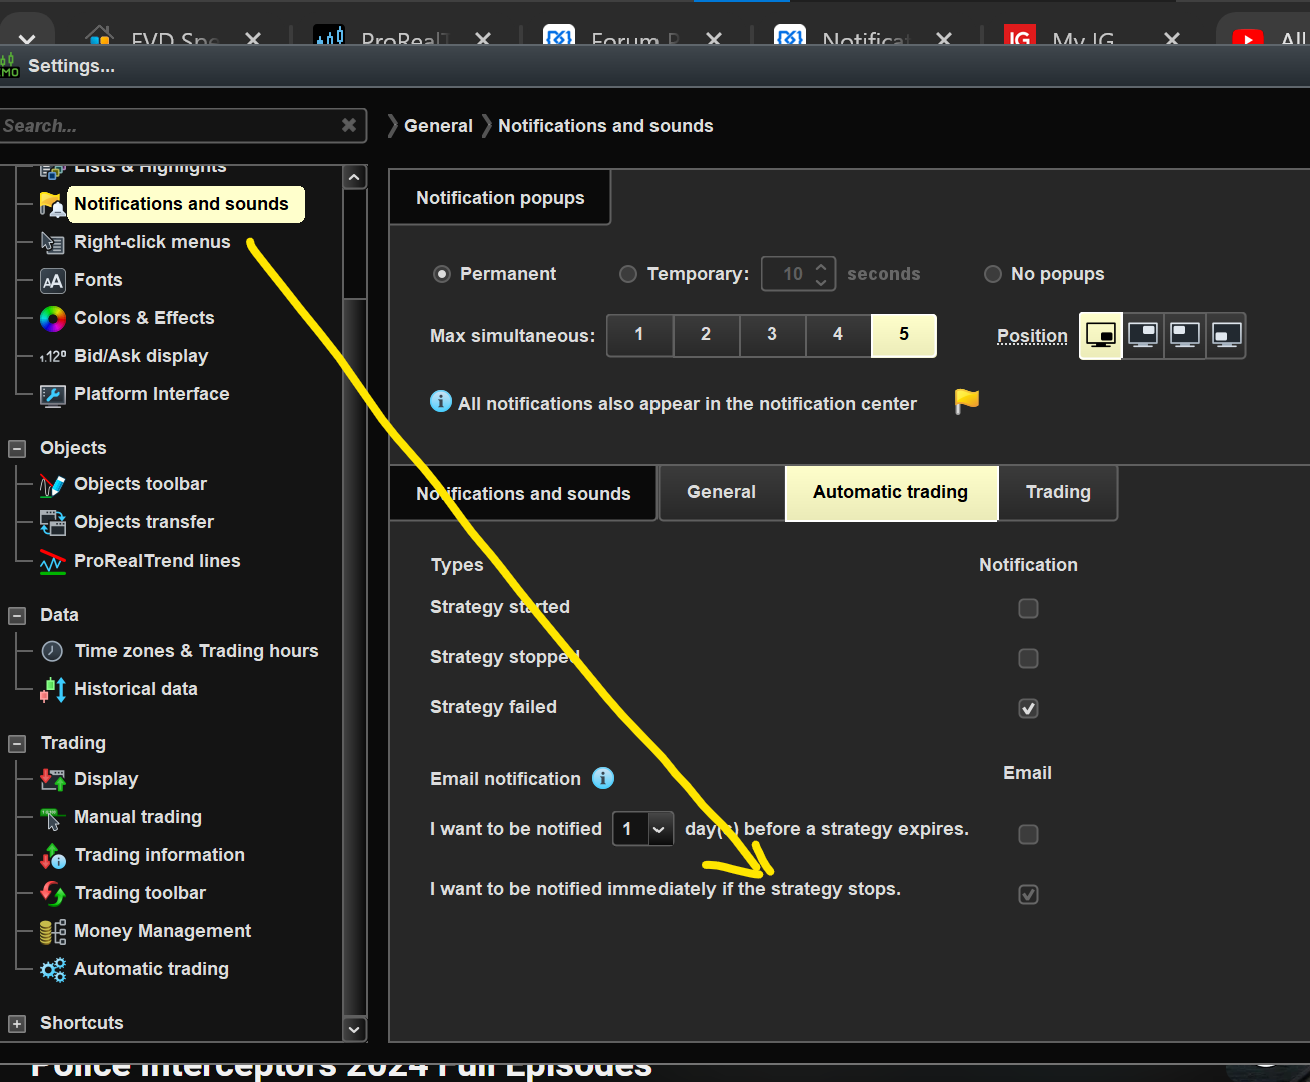Set popup position to bottom-right monitor icon
This screenshot has width=1310, height=1082.
[x=1101, y=335]
